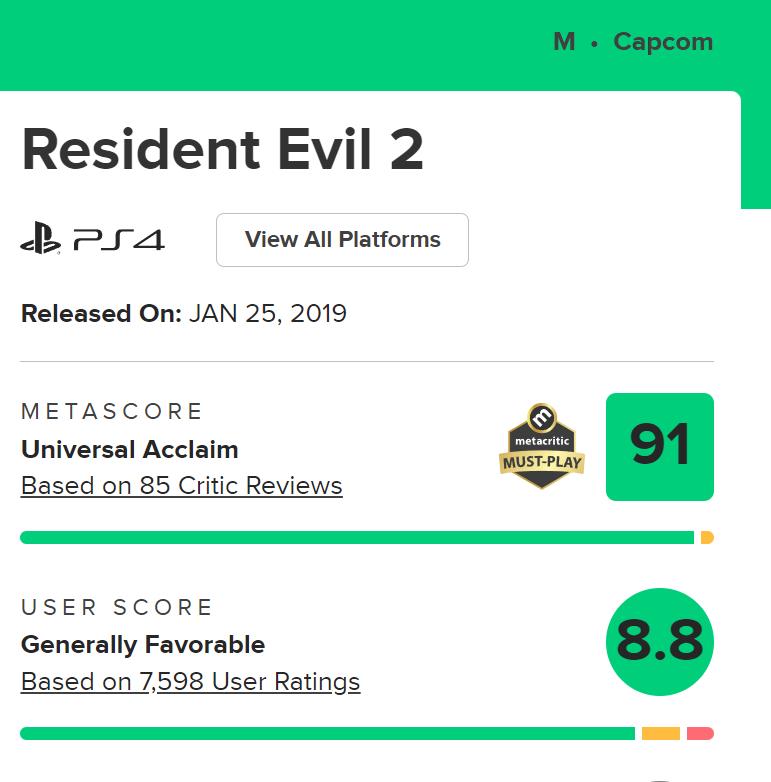This screenshot has width=771, height=782.
Task: Open the View All Platforms button
Action: pos(342,240)
